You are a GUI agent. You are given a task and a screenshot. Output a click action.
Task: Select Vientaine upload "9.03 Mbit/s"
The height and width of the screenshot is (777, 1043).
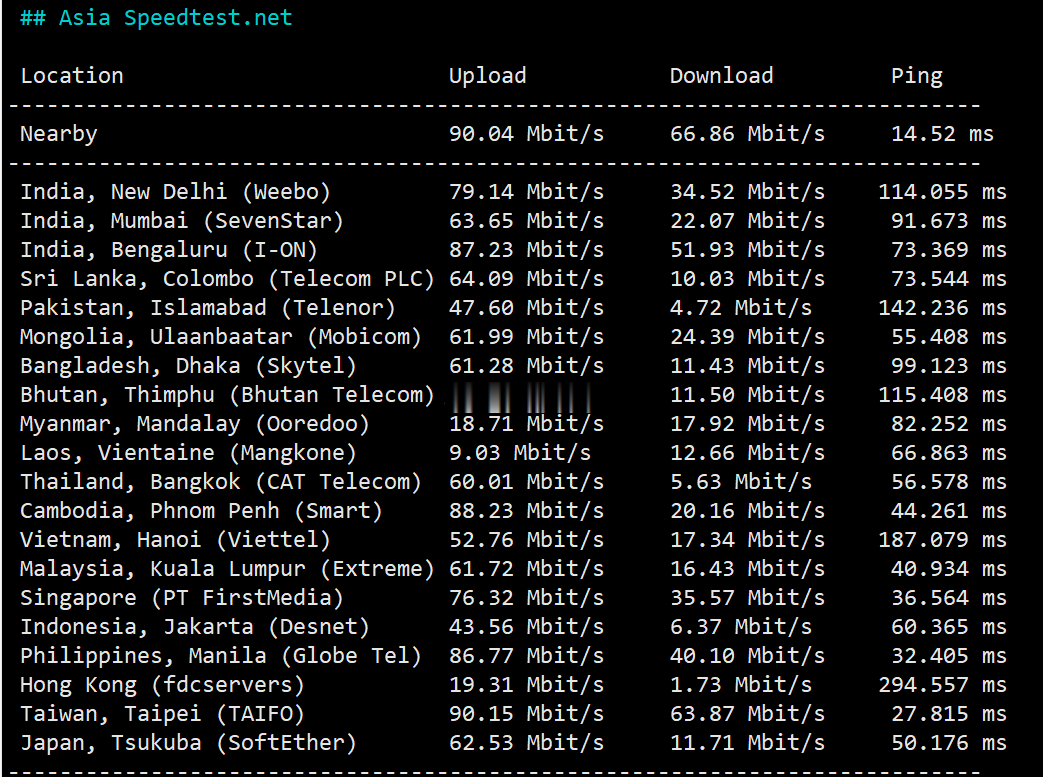point(520,453)
